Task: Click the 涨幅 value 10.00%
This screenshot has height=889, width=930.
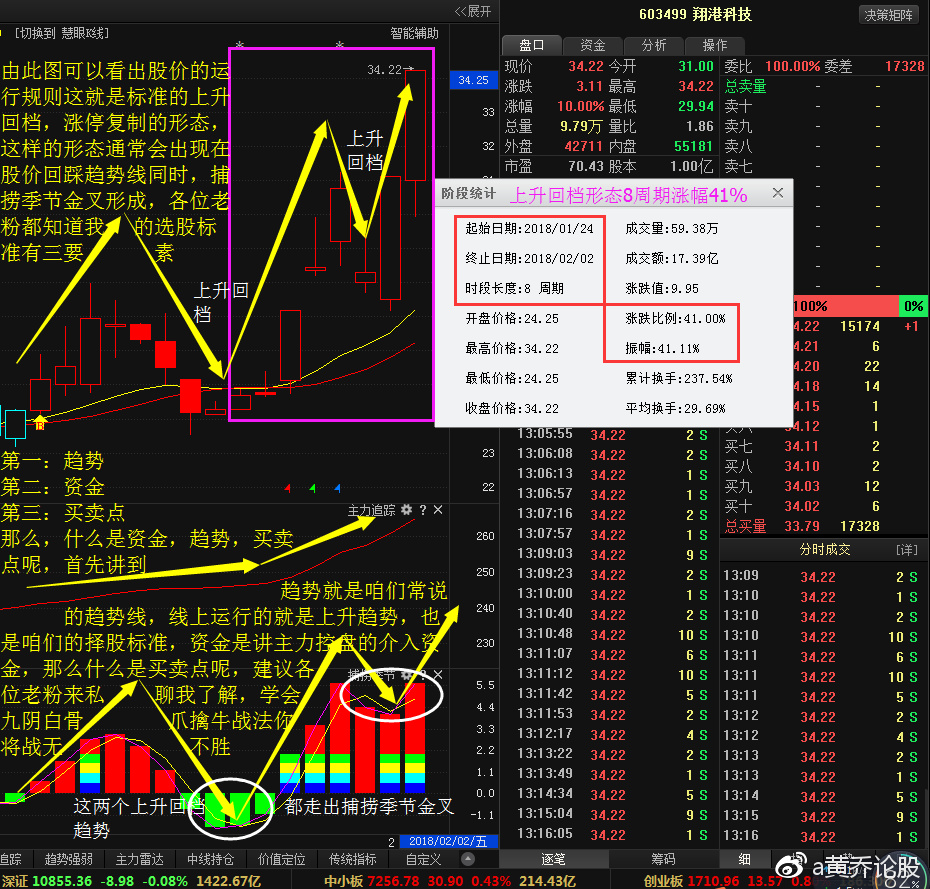Action: pyautogui.click(x=580, y=106)
